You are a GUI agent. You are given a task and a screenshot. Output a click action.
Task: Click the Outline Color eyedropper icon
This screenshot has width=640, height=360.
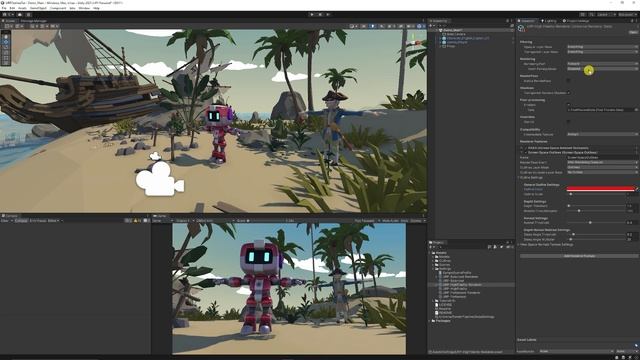tap(636, 189)
